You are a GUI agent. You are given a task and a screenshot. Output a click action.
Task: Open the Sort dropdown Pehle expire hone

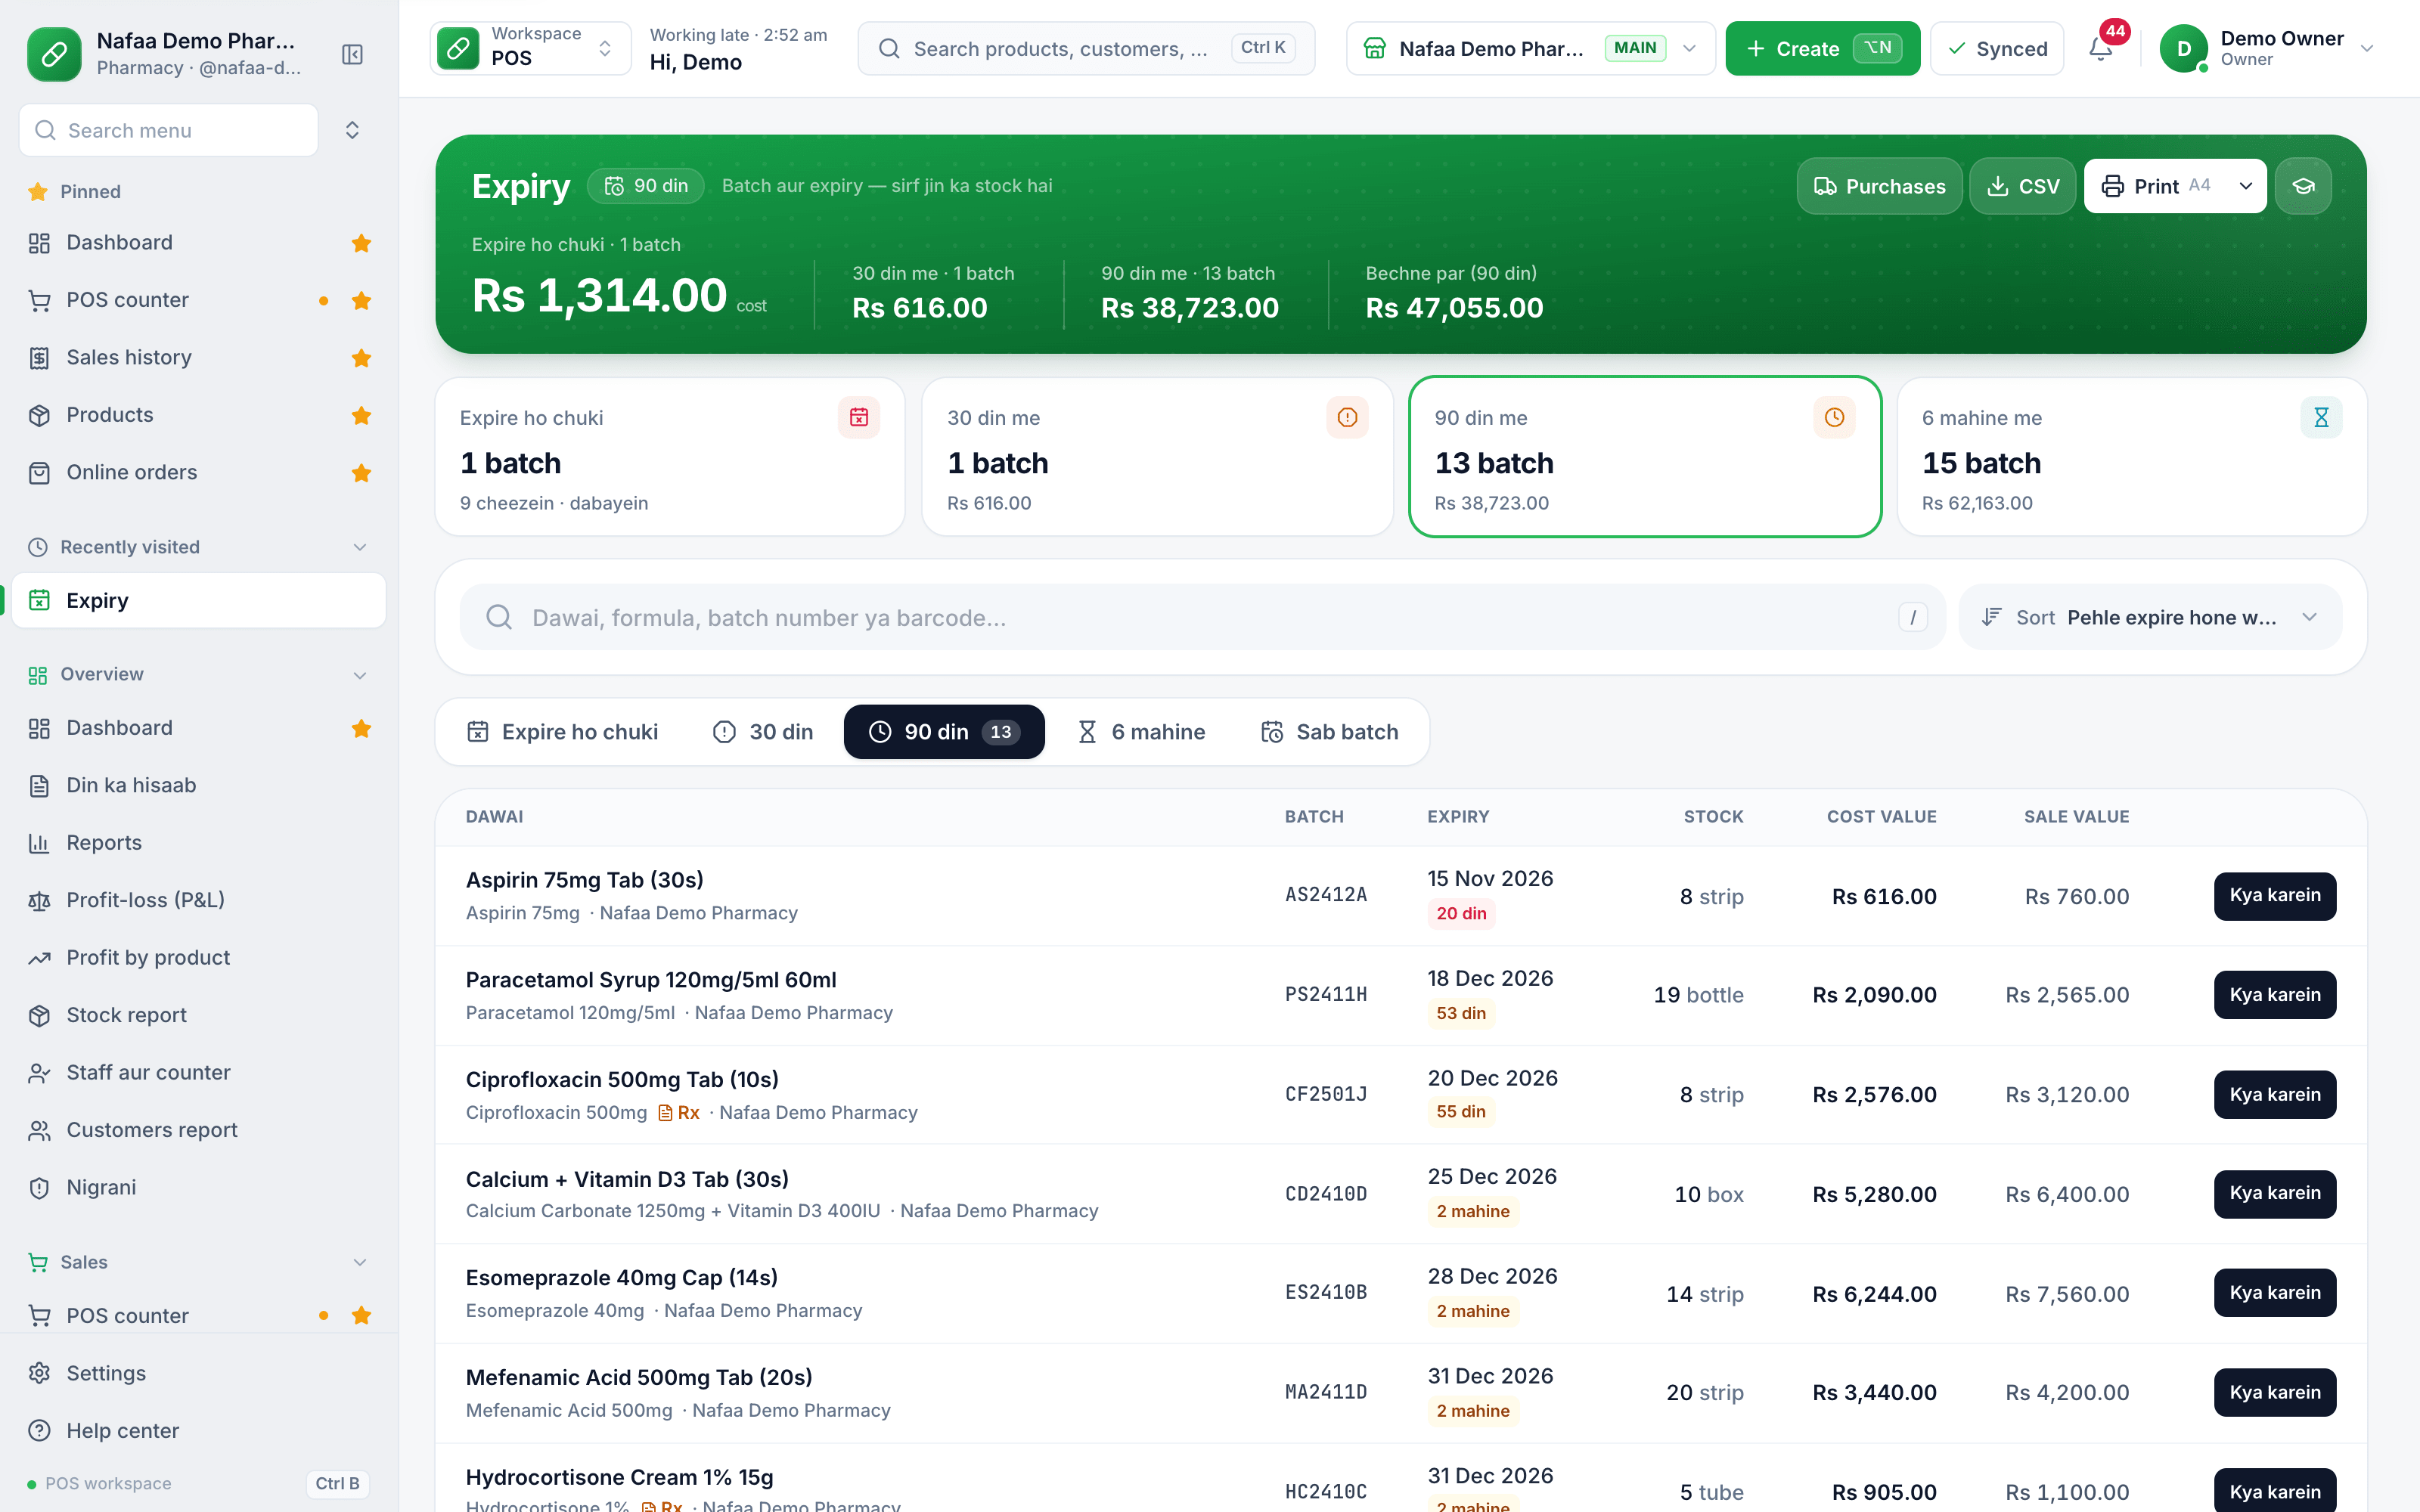pyautogui.click(x=2151, y=617)
